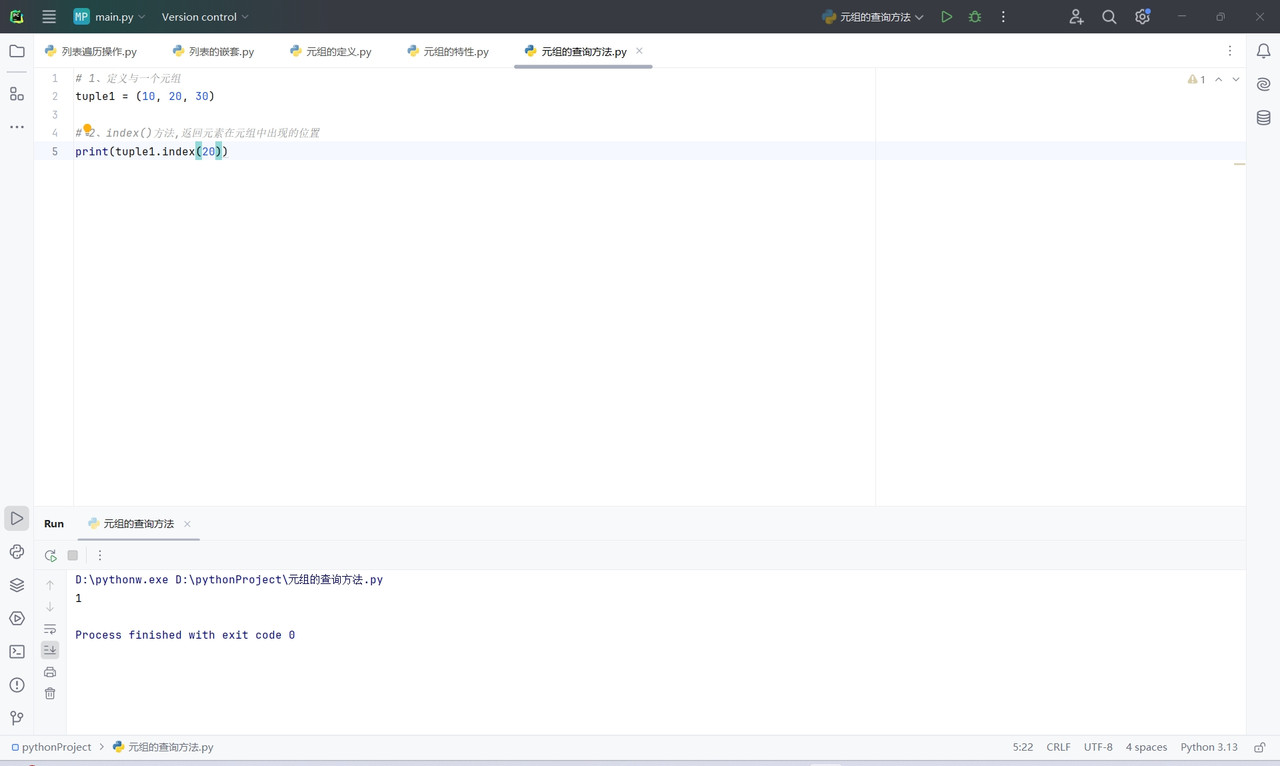The height and width of the screenshot is (766, 1280).
Task: Debug the current configuration with bug icon
Action: 975,17
